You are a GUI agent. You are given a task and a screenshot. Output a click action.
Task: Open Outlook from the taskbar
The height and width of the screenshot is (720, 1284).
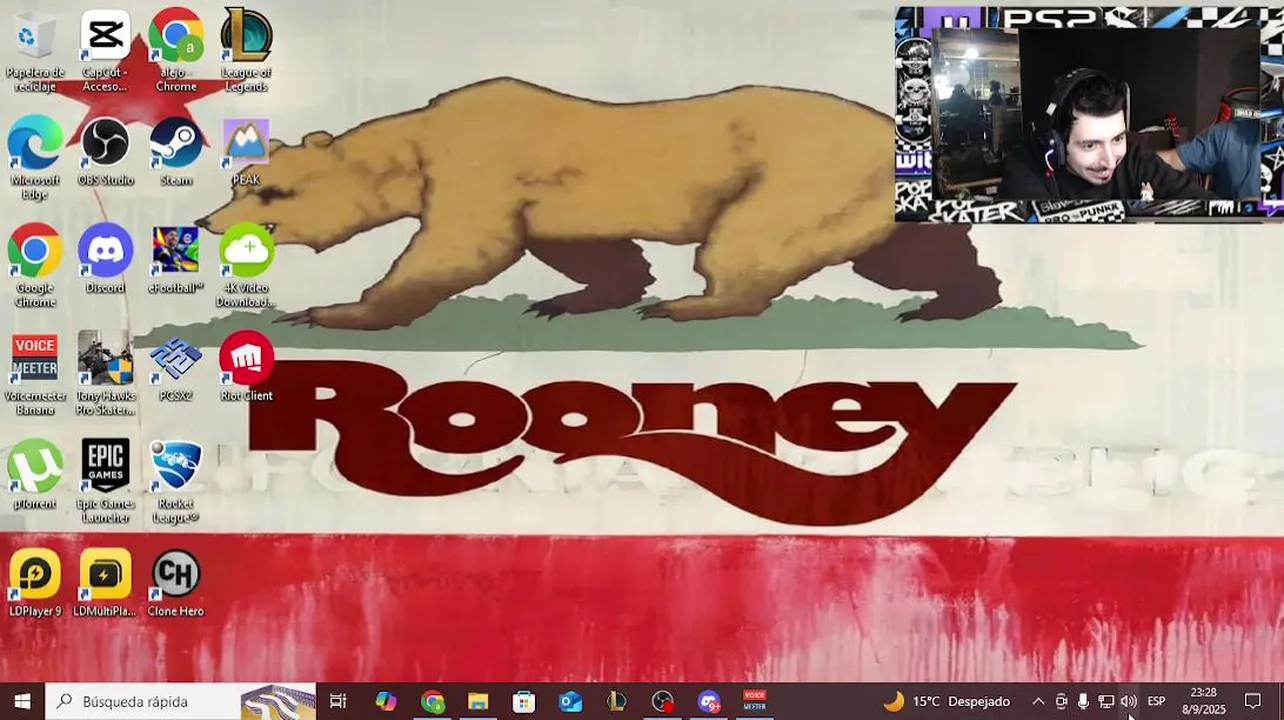(x=570, y=701)
